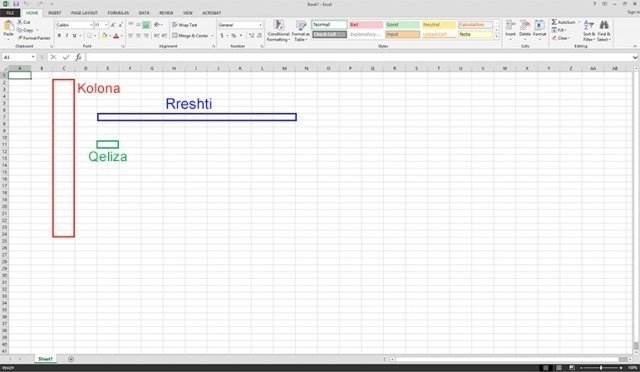Click the AutoSum sigma icon
This screenshot has height=372, width=640.
(554, 22)
